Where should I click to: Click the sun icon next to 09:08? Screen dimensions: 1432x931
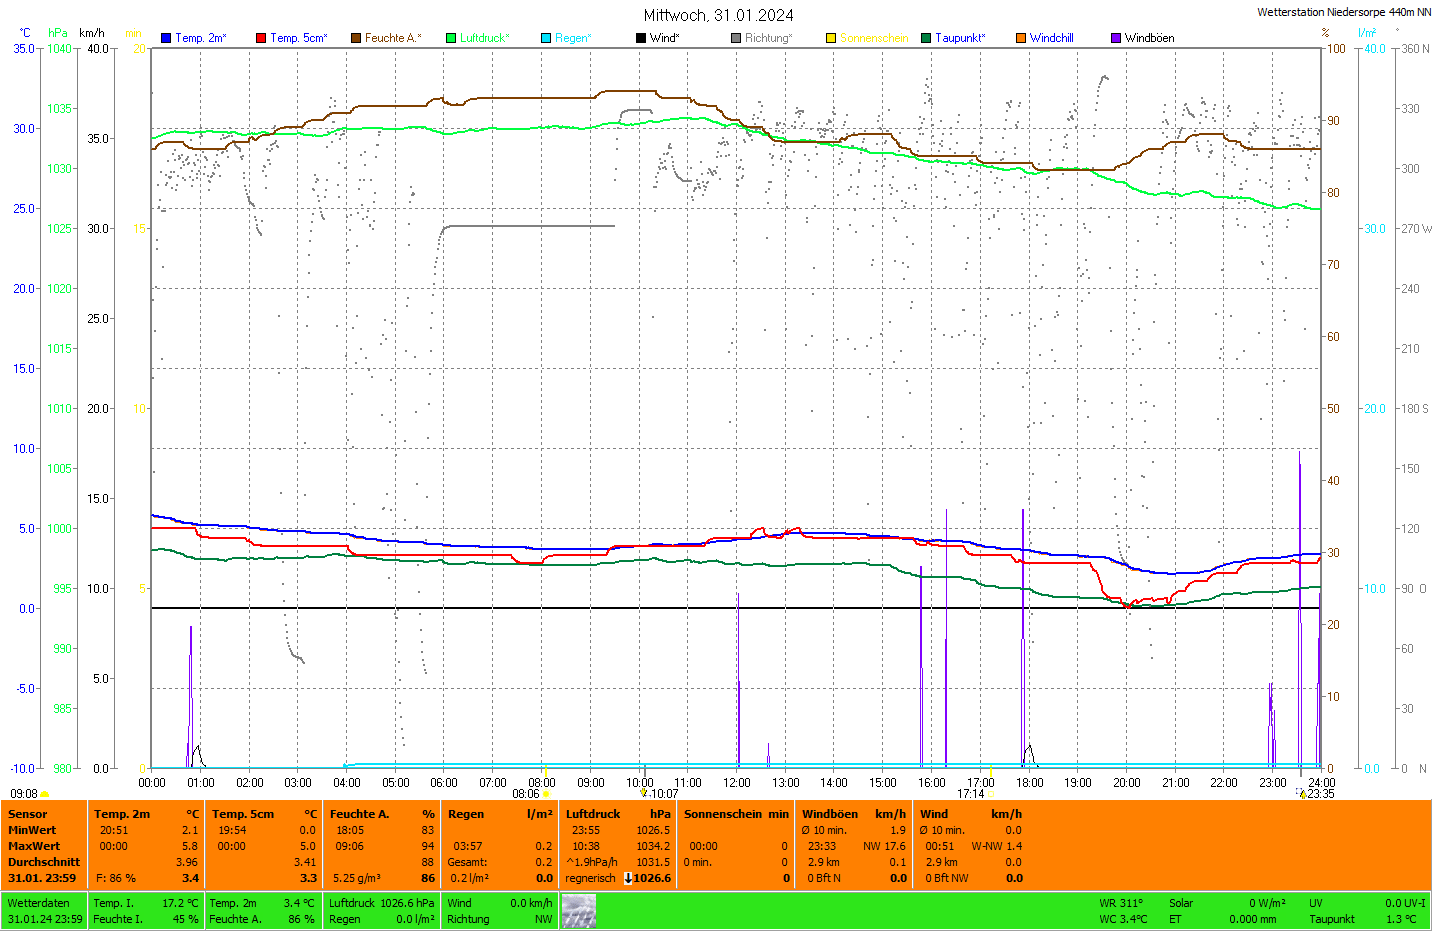tap(45, 794)
